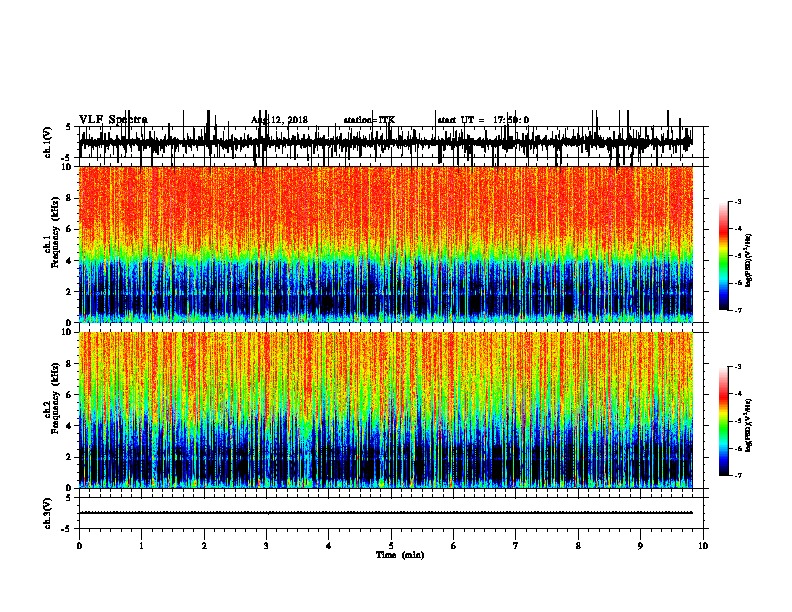Viewport: 792px width, 612px height.
Task: Click time-axis tick label "7"
Action: [x=516, y=546]
